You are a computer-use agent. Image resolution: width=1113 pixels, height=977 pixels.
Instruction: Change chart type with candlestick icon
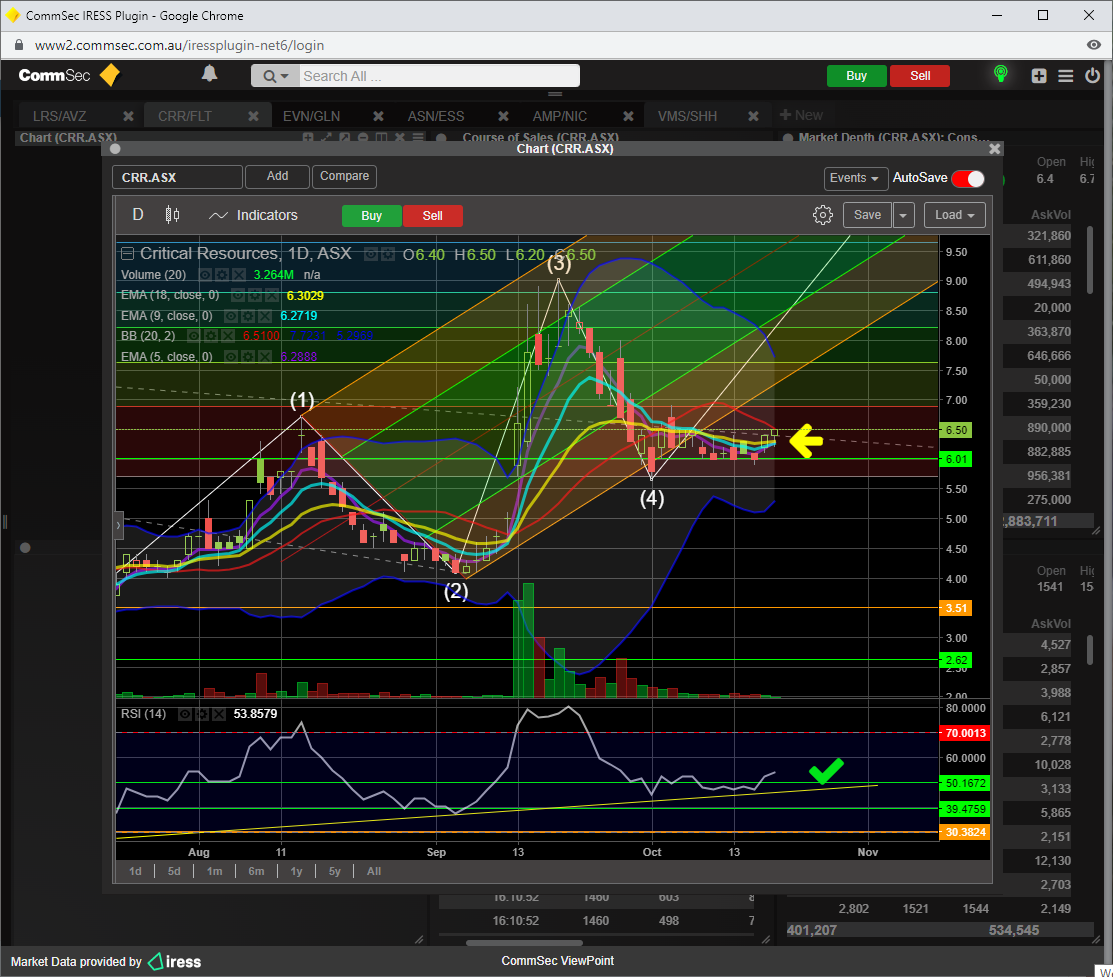point(172,215)
